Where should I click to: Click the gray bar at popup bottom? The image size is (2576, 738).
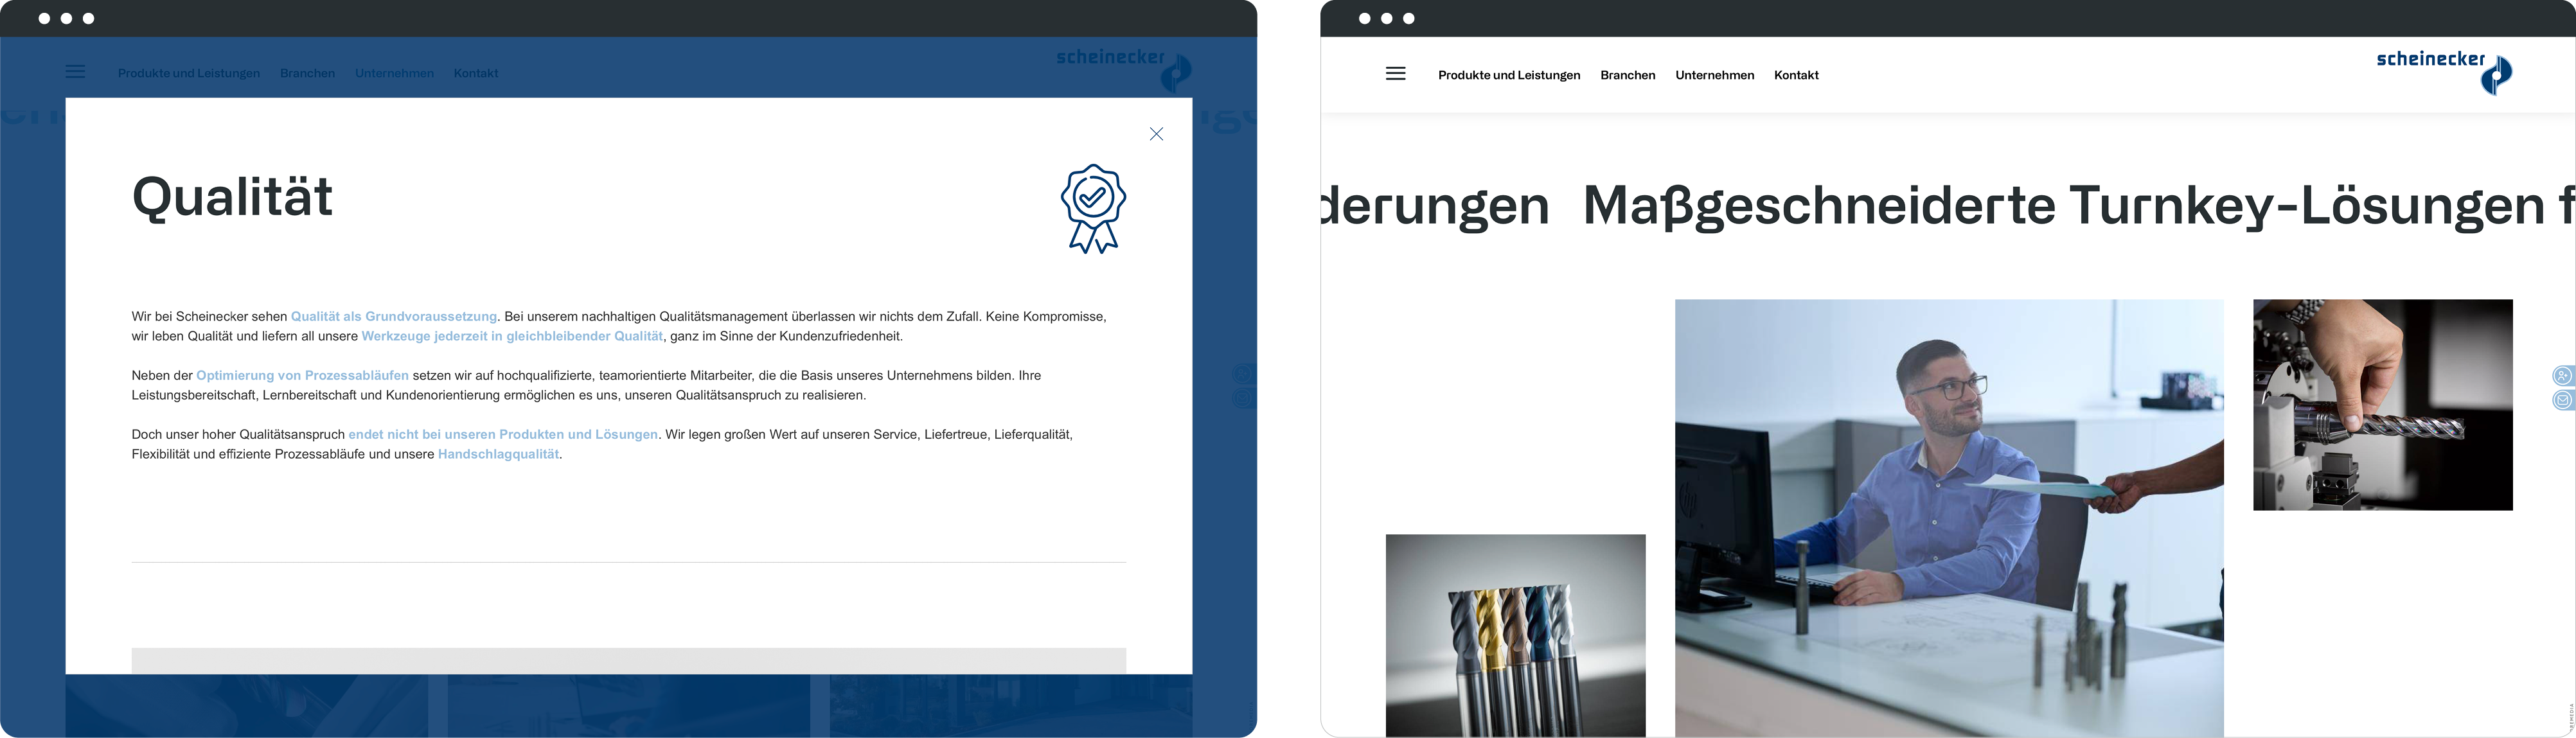(629, 661)
